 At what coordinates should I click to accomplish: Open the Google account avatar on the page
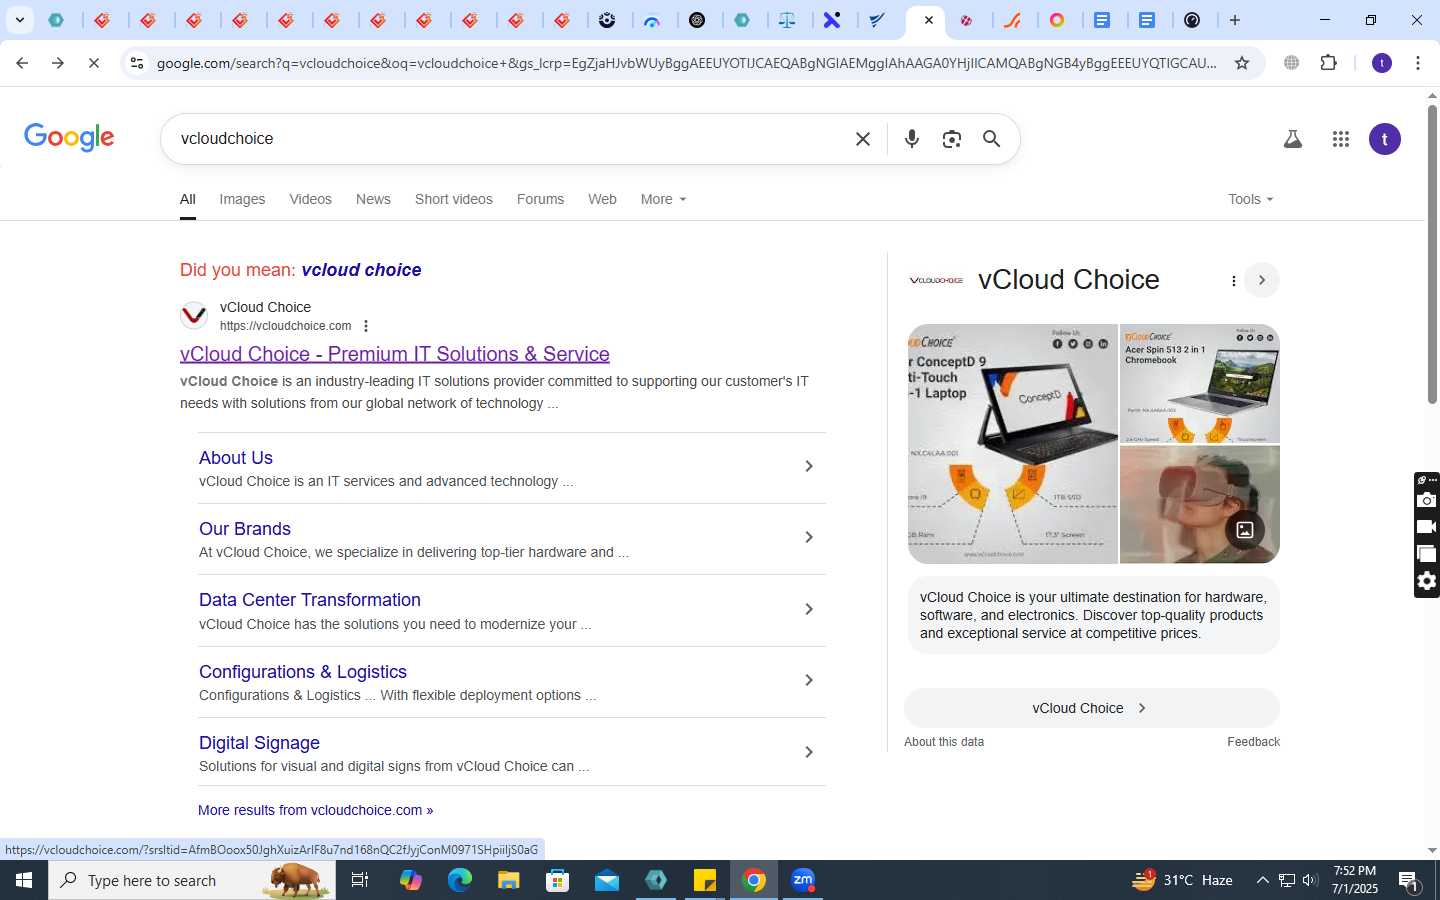point(1385,139)
